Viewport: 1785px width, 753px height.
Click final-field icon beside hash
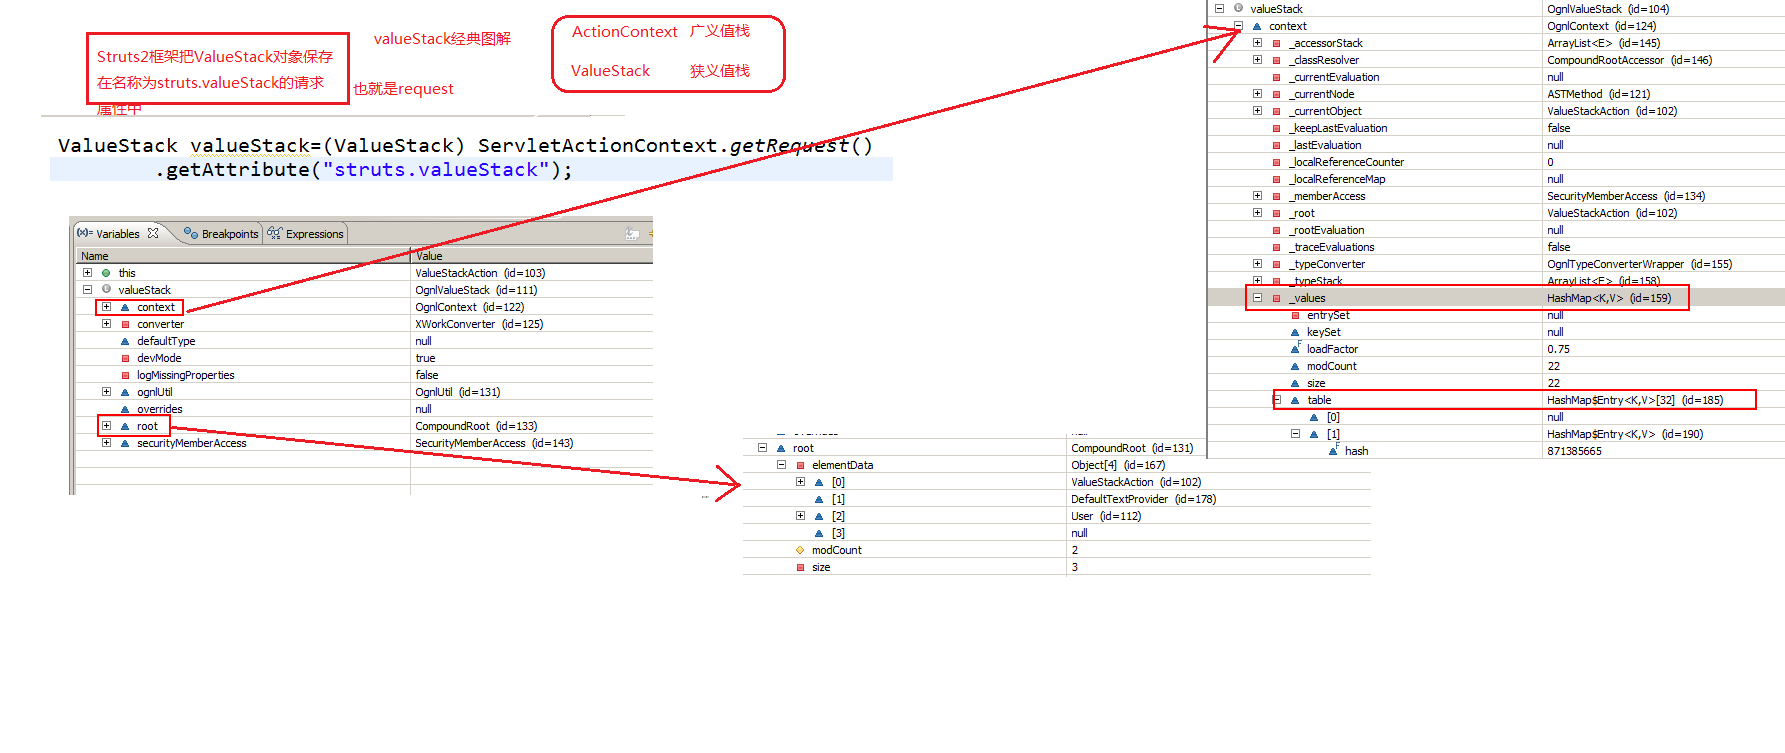[x=1333, y=450]
